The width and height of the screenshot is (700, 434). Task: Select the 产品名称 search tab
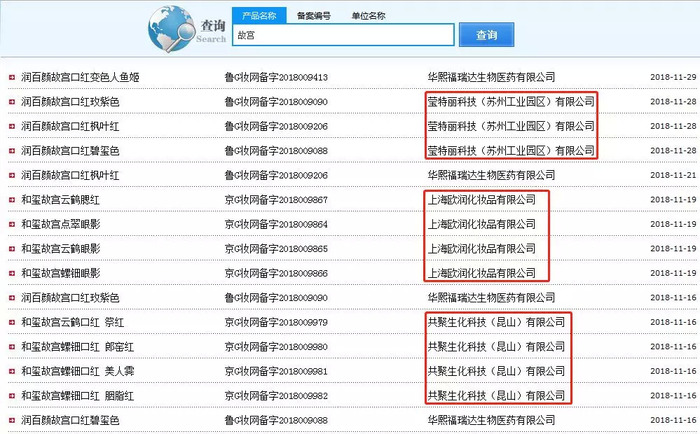click(259, 16)
